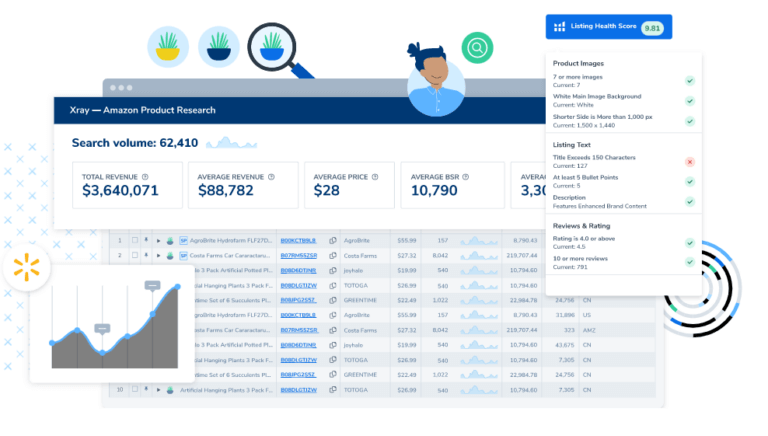Copy the ASIN in row 1 via copy icon

click(x=333, y=241)
